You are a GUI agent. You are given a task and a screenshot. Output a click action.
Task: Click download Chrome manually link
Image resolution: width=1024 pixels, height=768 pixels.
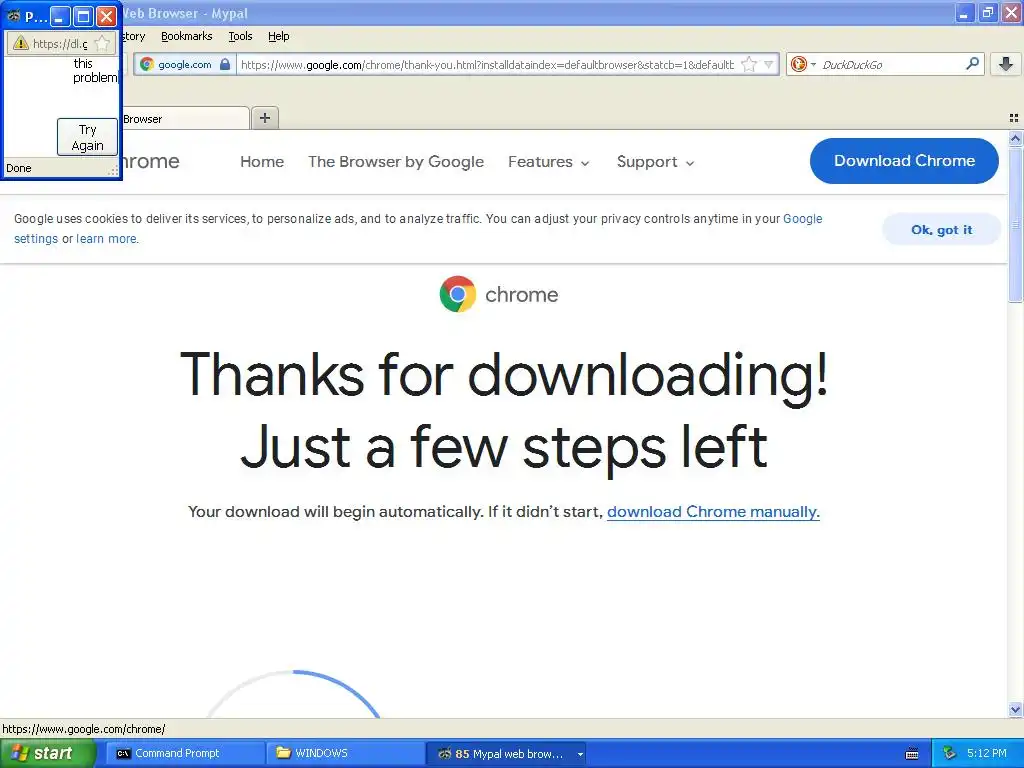coord(713,511)
